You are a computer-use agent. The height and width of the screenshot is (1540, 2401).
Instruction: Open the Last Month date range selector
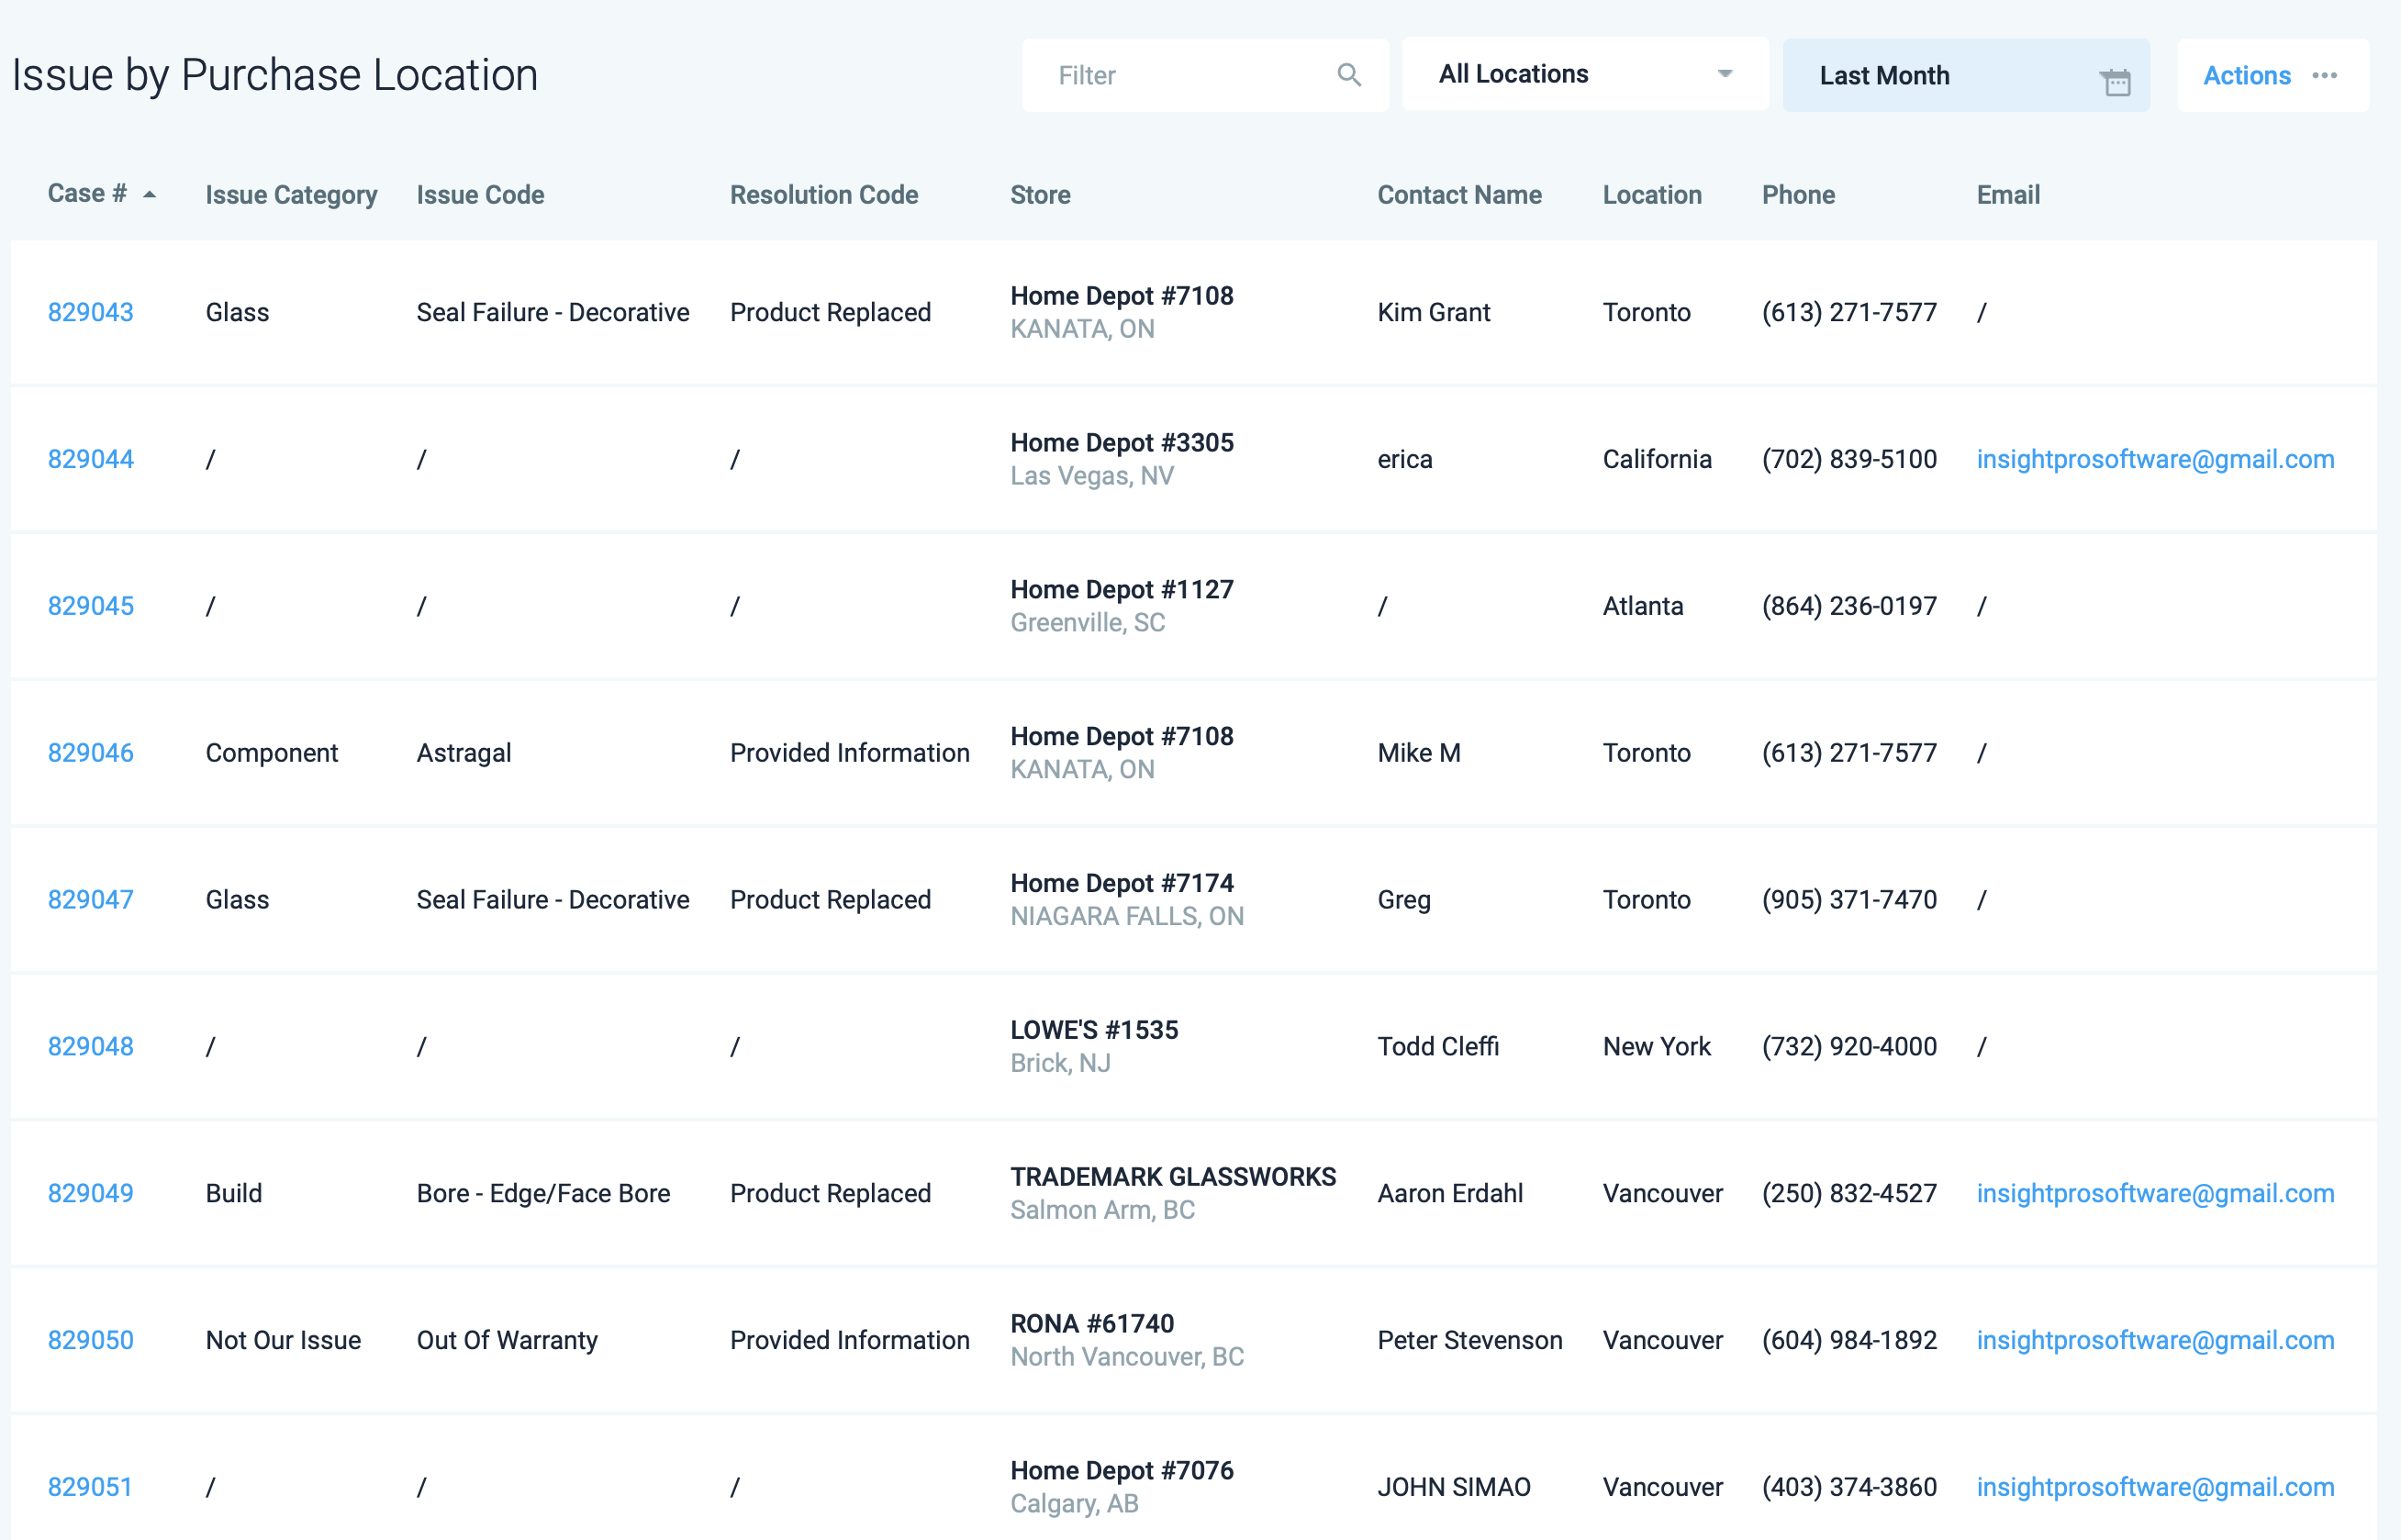pyautogui.click(x=1966, y=75)
